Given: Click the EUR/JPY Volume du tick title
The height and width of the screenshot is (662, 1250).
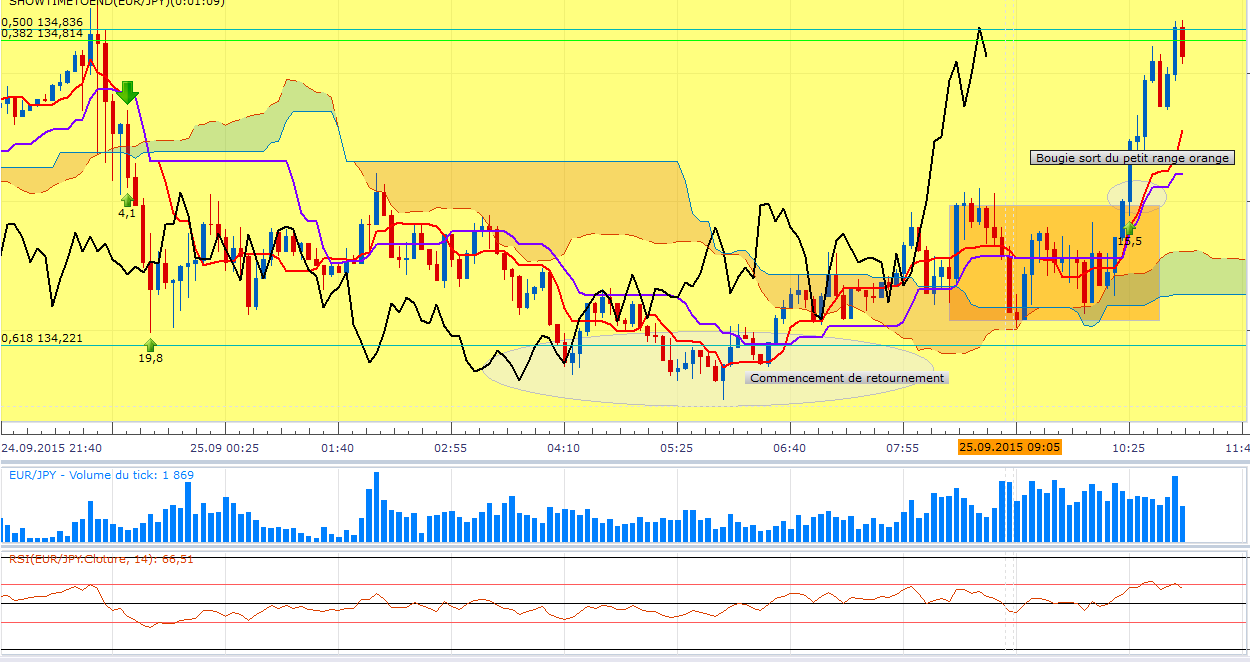Looking at the screenshot, I should pos(101,475).
